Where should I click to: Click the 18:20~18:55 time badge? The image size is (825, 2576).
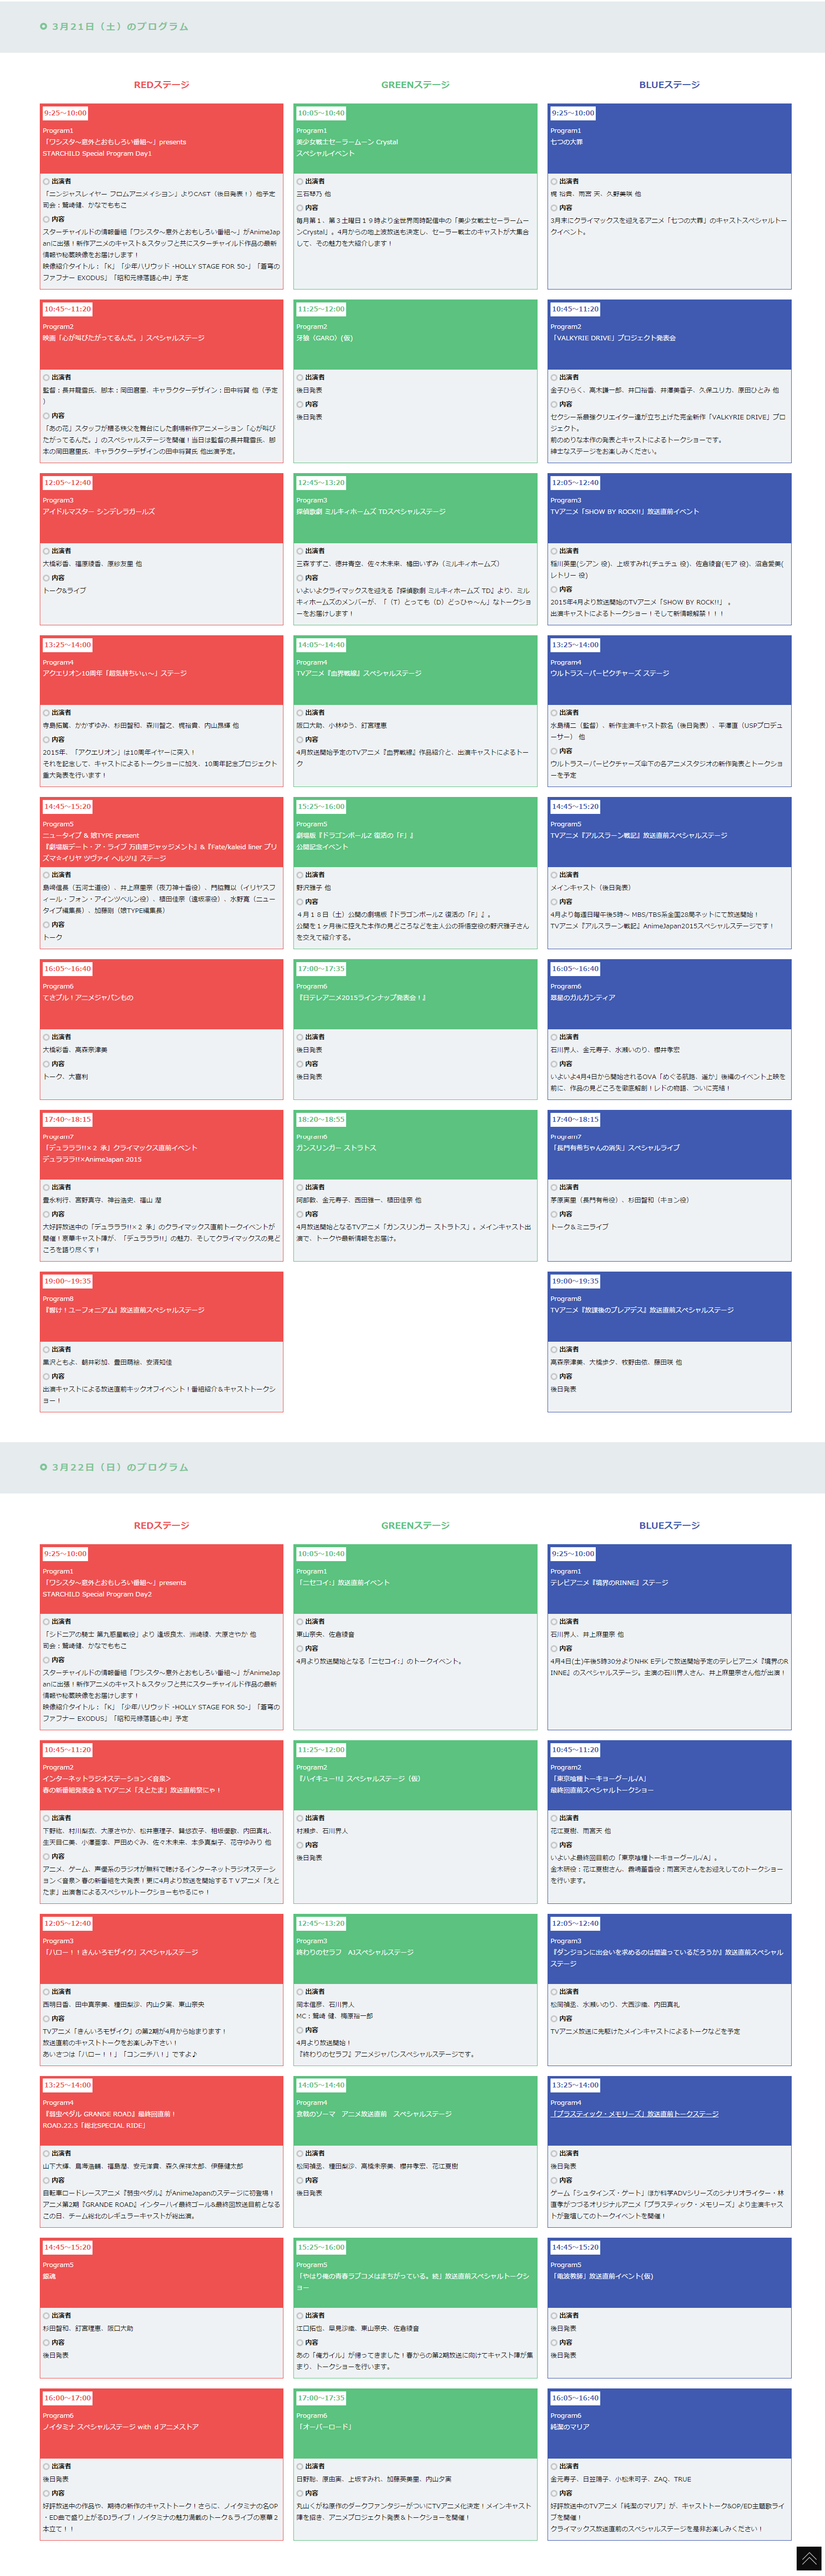320,1119
